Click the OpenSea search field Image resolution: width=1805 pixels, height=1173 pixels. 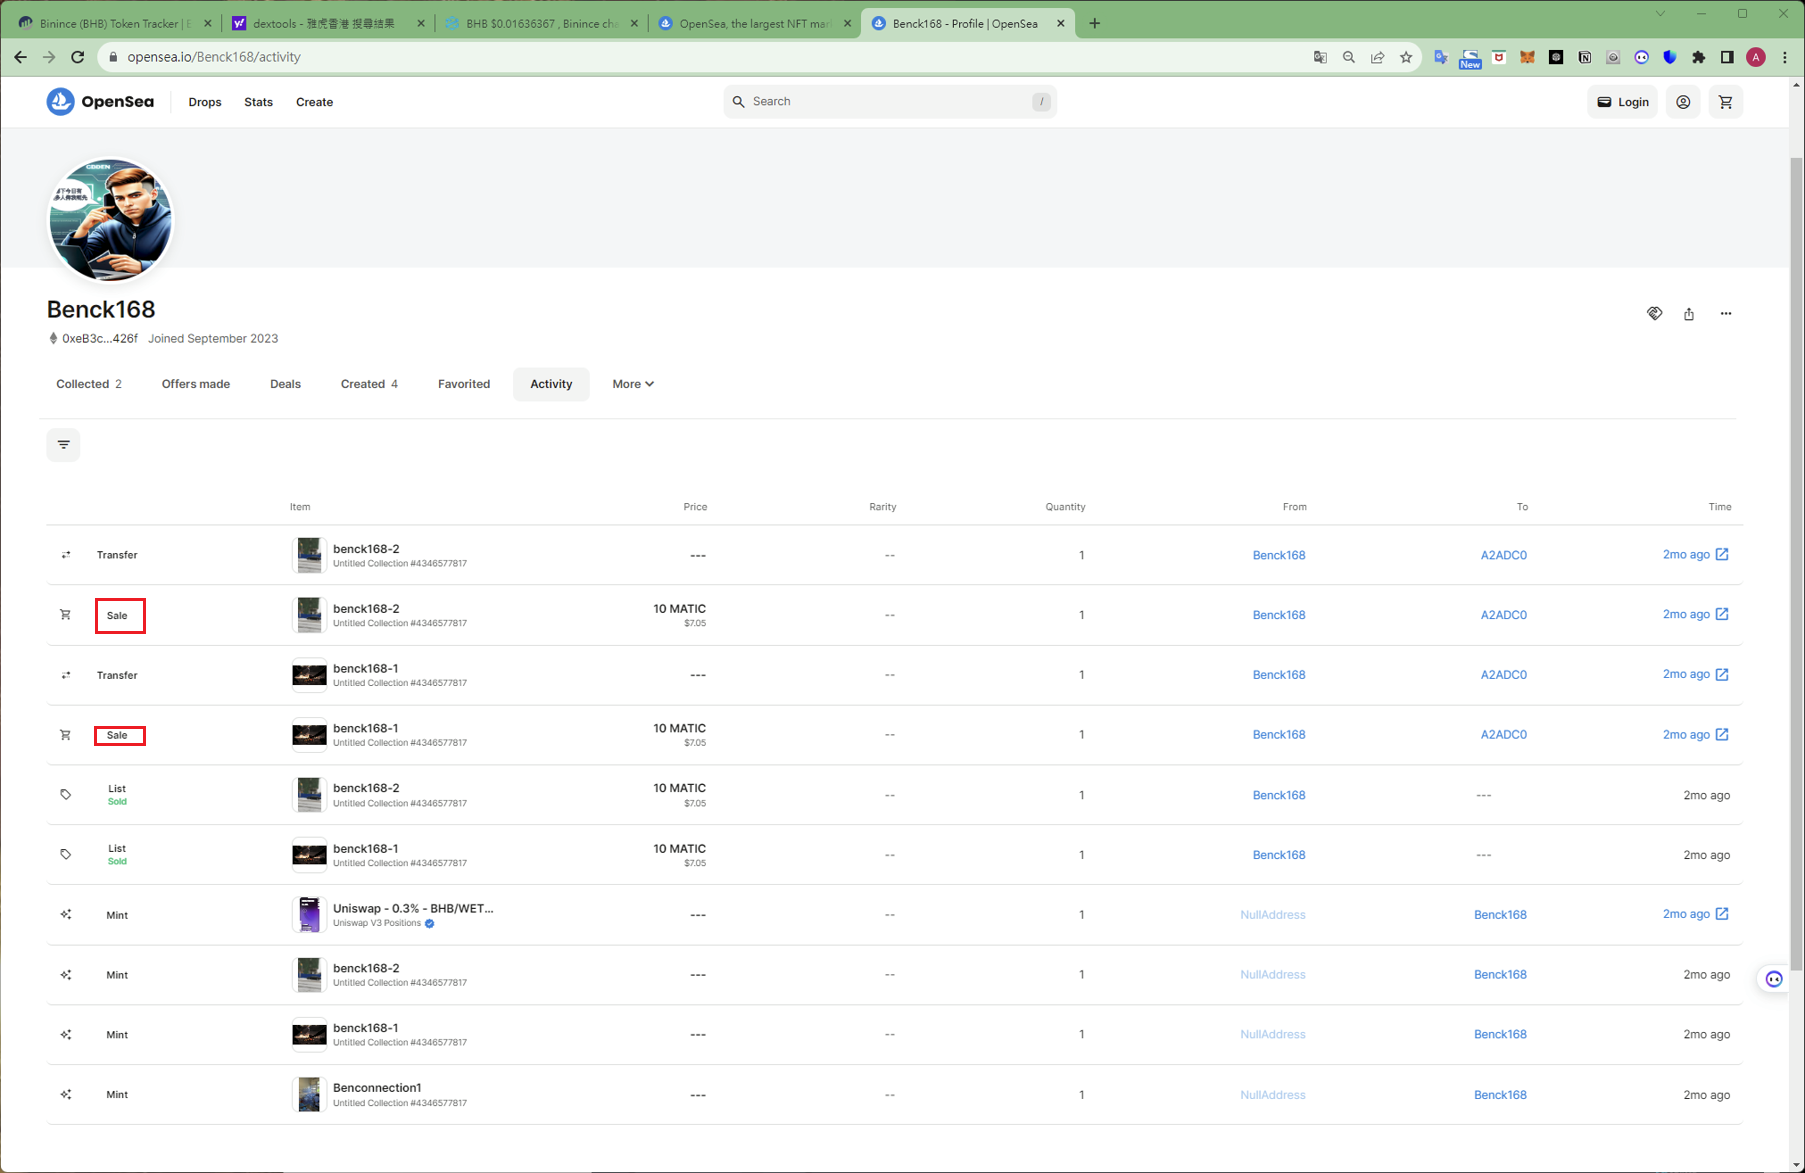[x=890, y=101]
